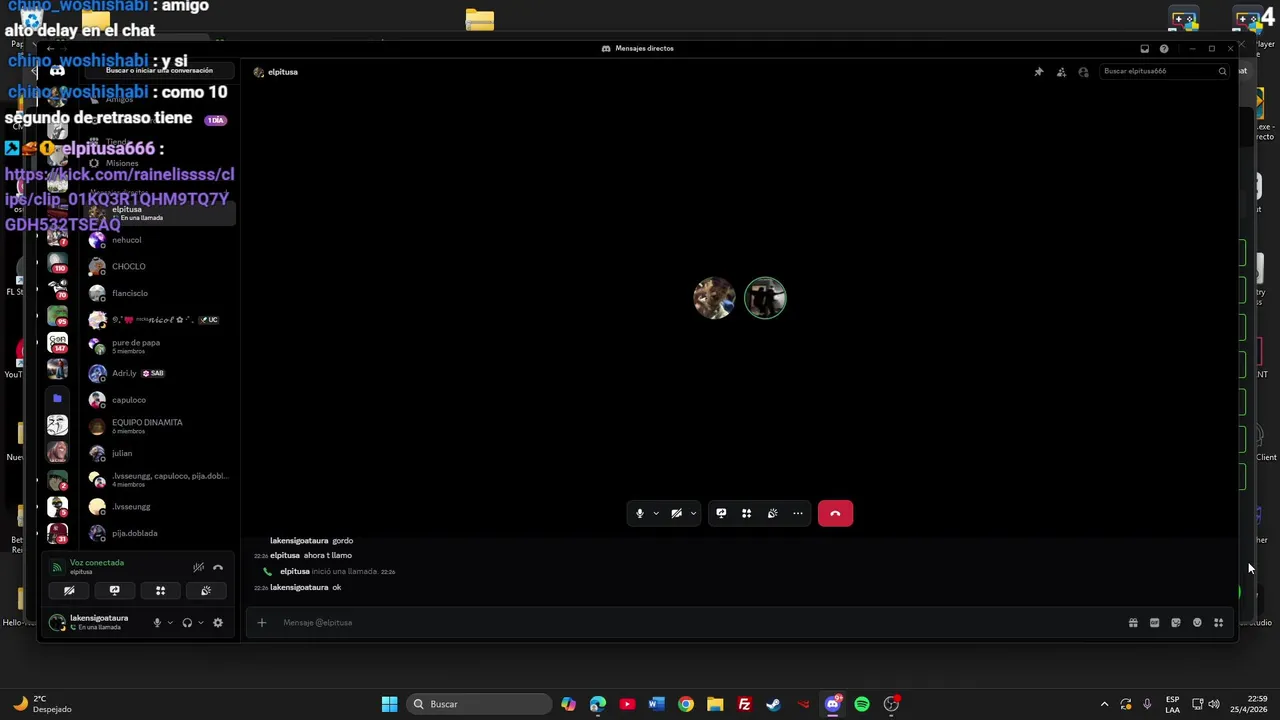
Task: Share screen button in voice panel
Action: pos(114,590)
